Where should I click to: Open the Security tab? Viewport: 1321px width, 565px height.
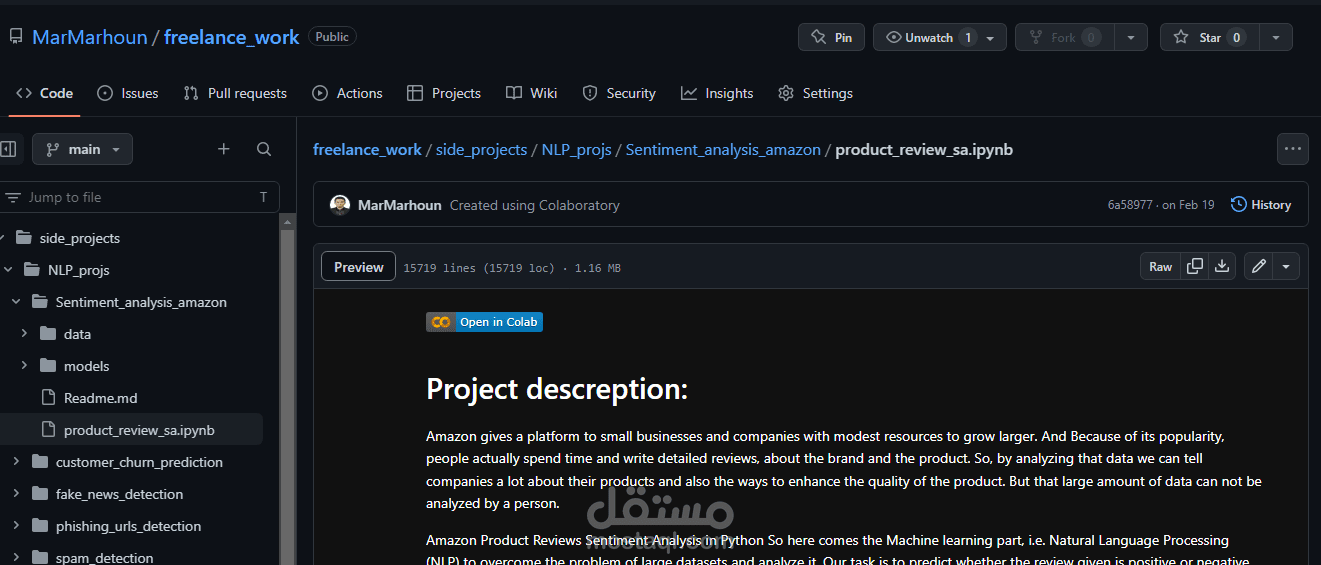(619, 93)
